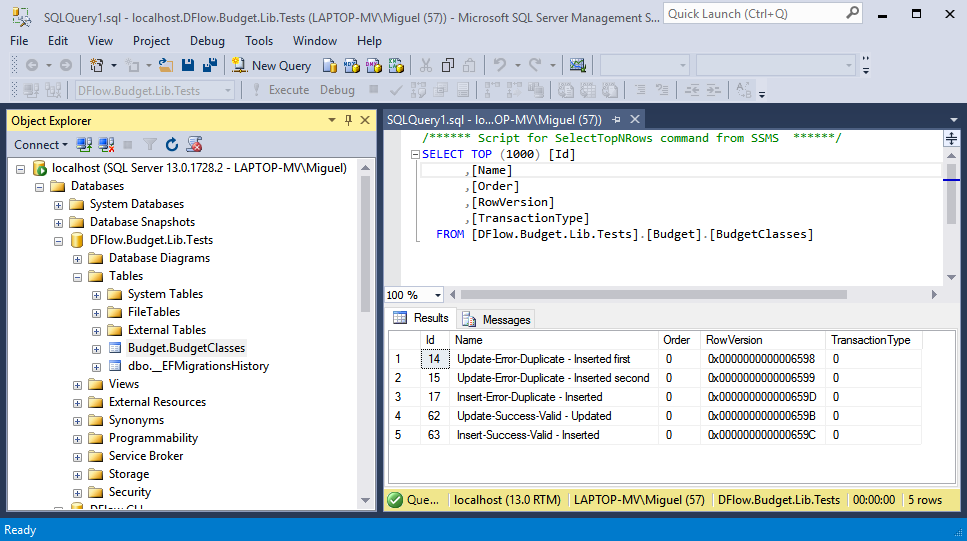Click the New Project toolbar icon
The height and width of the screenshot is (541, 967).
[96, 65]
